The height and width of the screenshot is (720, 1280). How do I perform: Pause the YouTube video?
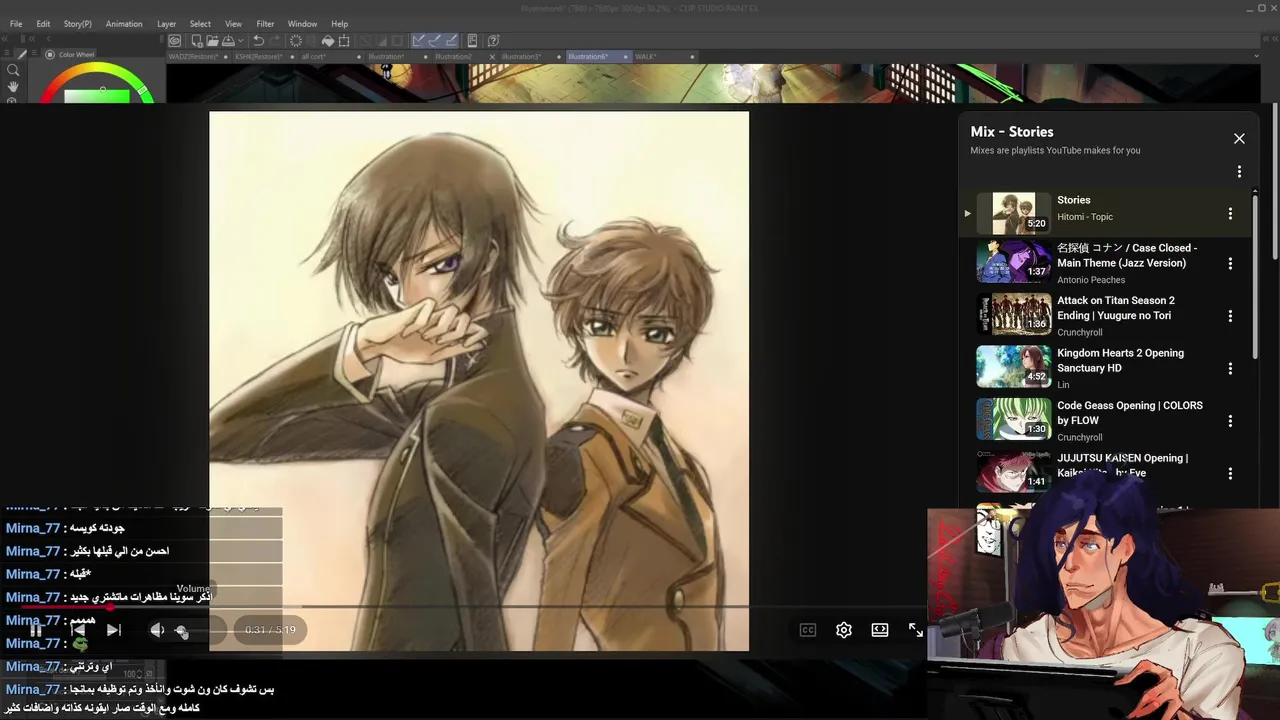[36, 630]
